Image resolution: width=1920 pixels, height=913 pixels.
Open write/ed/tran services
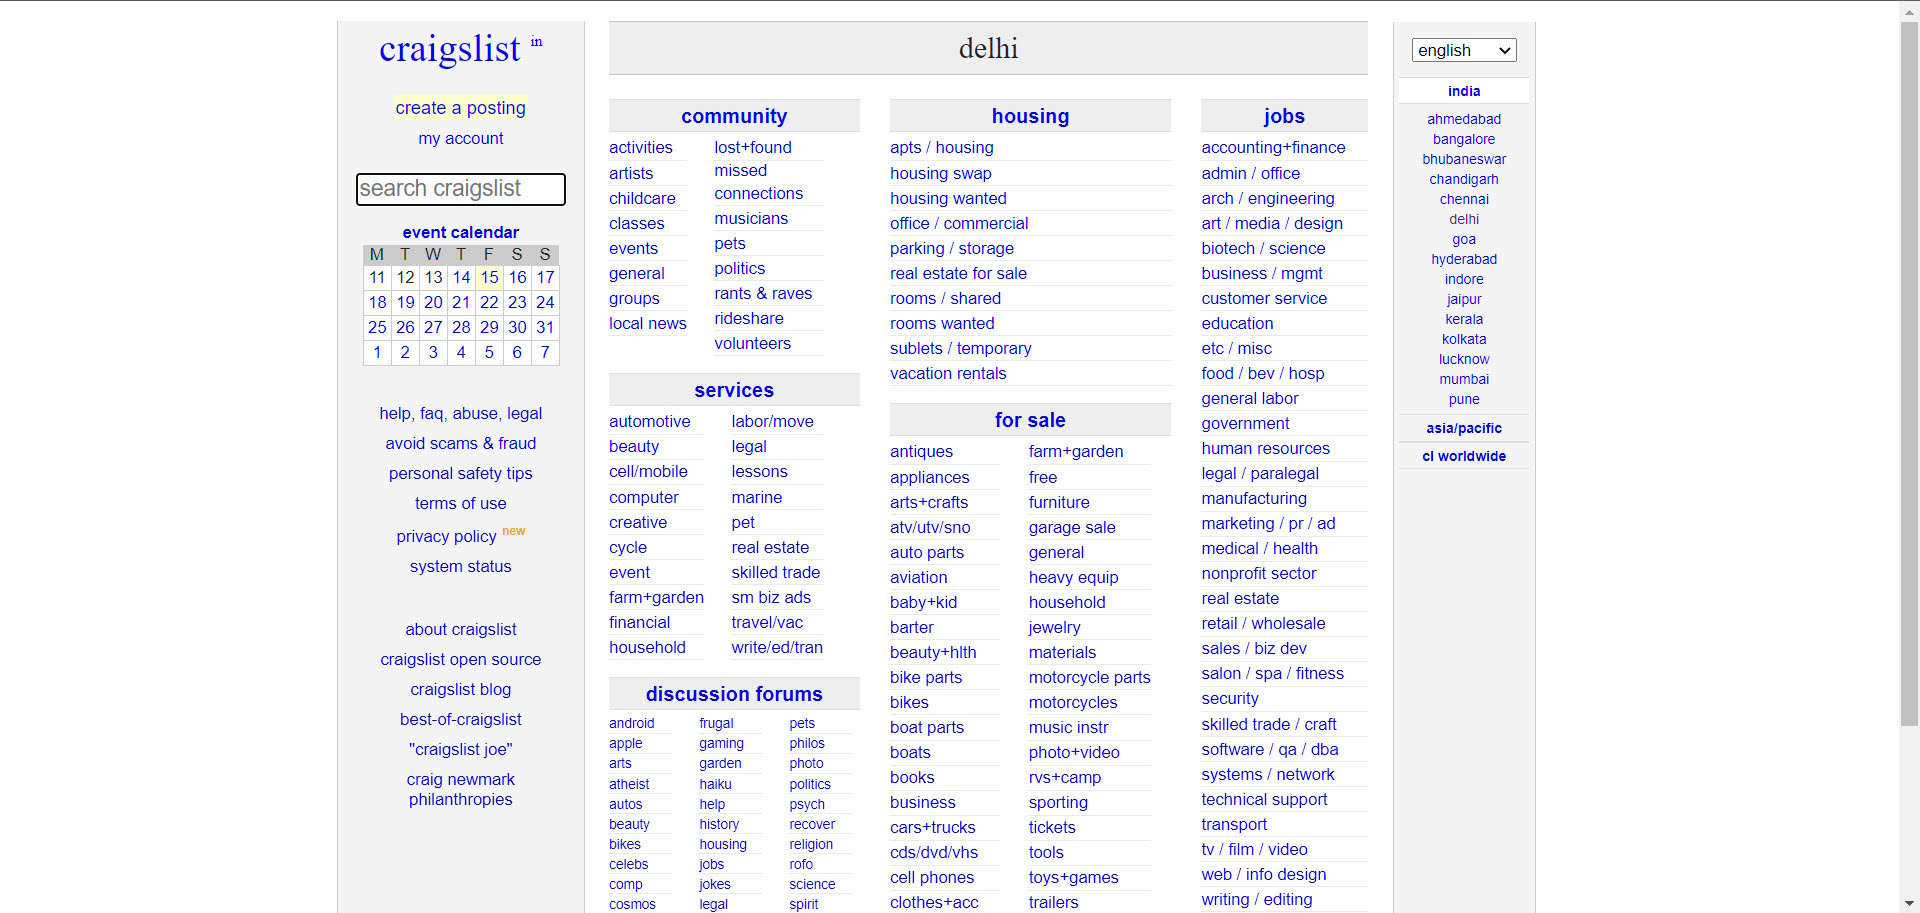[x=777, y=647]
